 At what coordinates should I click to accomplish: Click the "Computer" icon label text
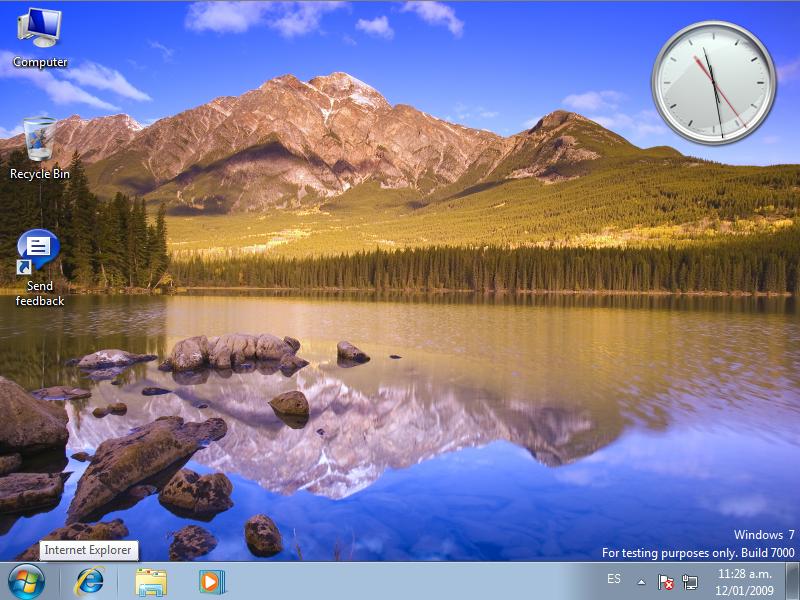click(40, 62)
